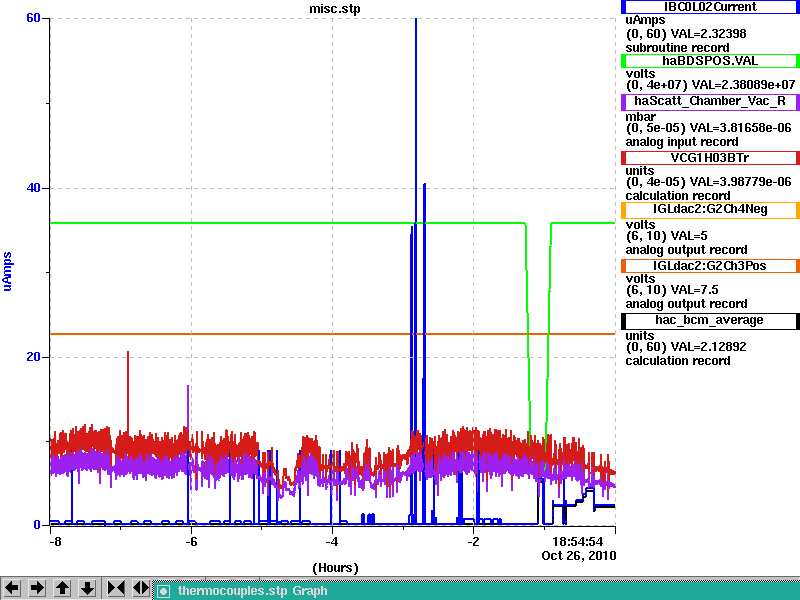The width and height of the screenshot is (800, 600).
Task: Click the right arrow pan button
Action: tap(37, 588)
